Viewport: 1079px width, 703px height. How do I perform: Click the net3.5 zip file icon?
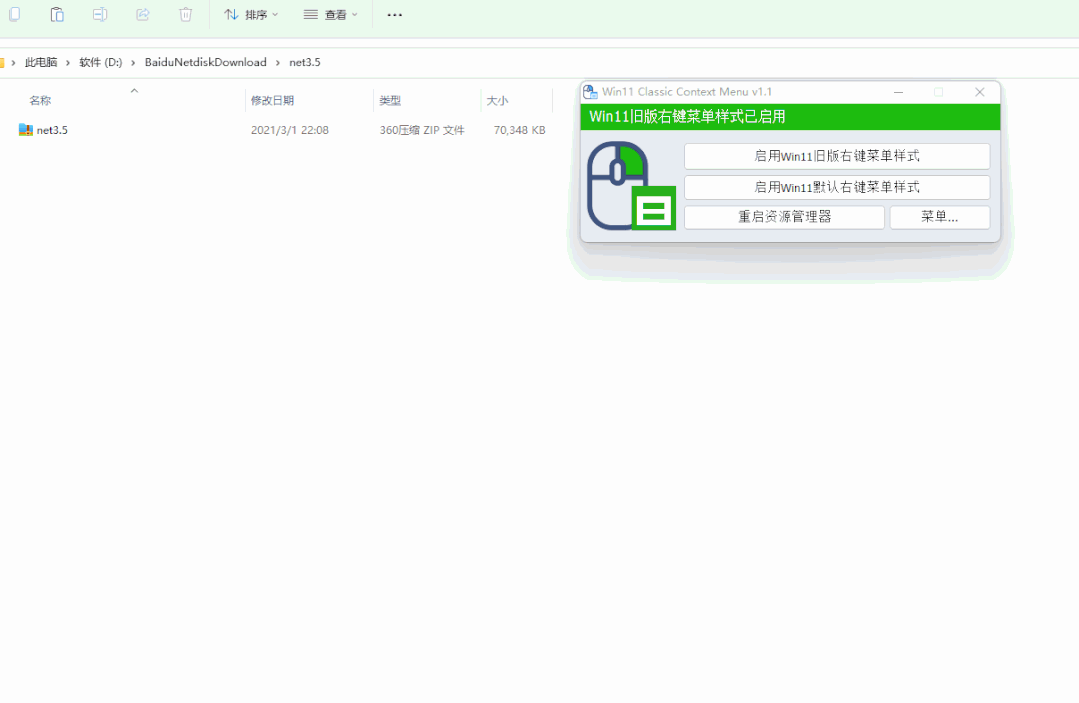25,129
